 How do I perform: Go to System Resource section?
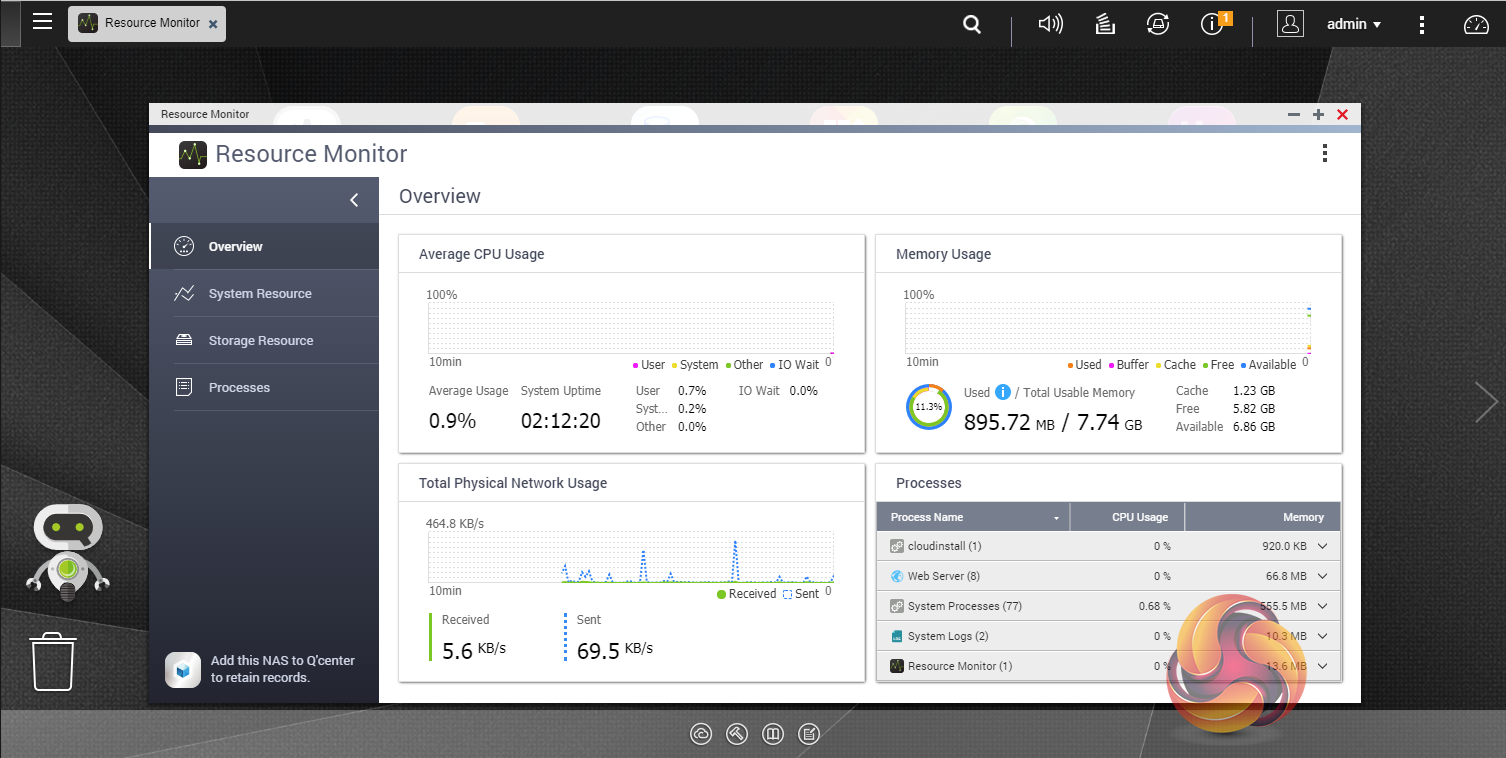point(260,294)
